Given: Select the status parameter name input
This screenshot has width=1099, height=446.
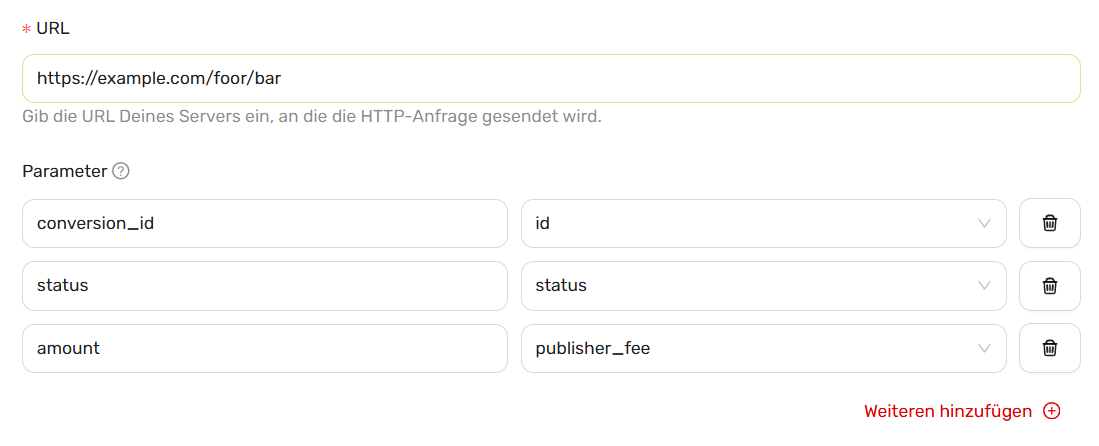Looking at the screenshot, I should point(265,285).
